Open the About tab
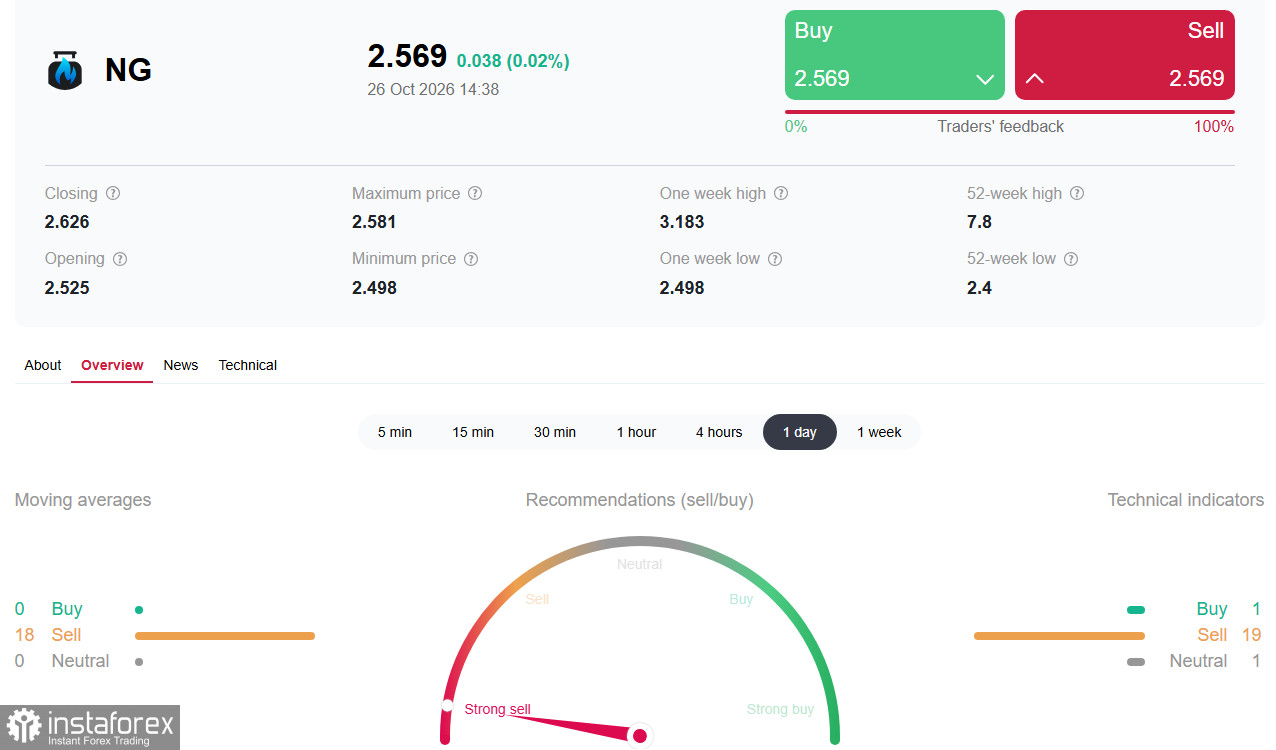 (43, 365)
